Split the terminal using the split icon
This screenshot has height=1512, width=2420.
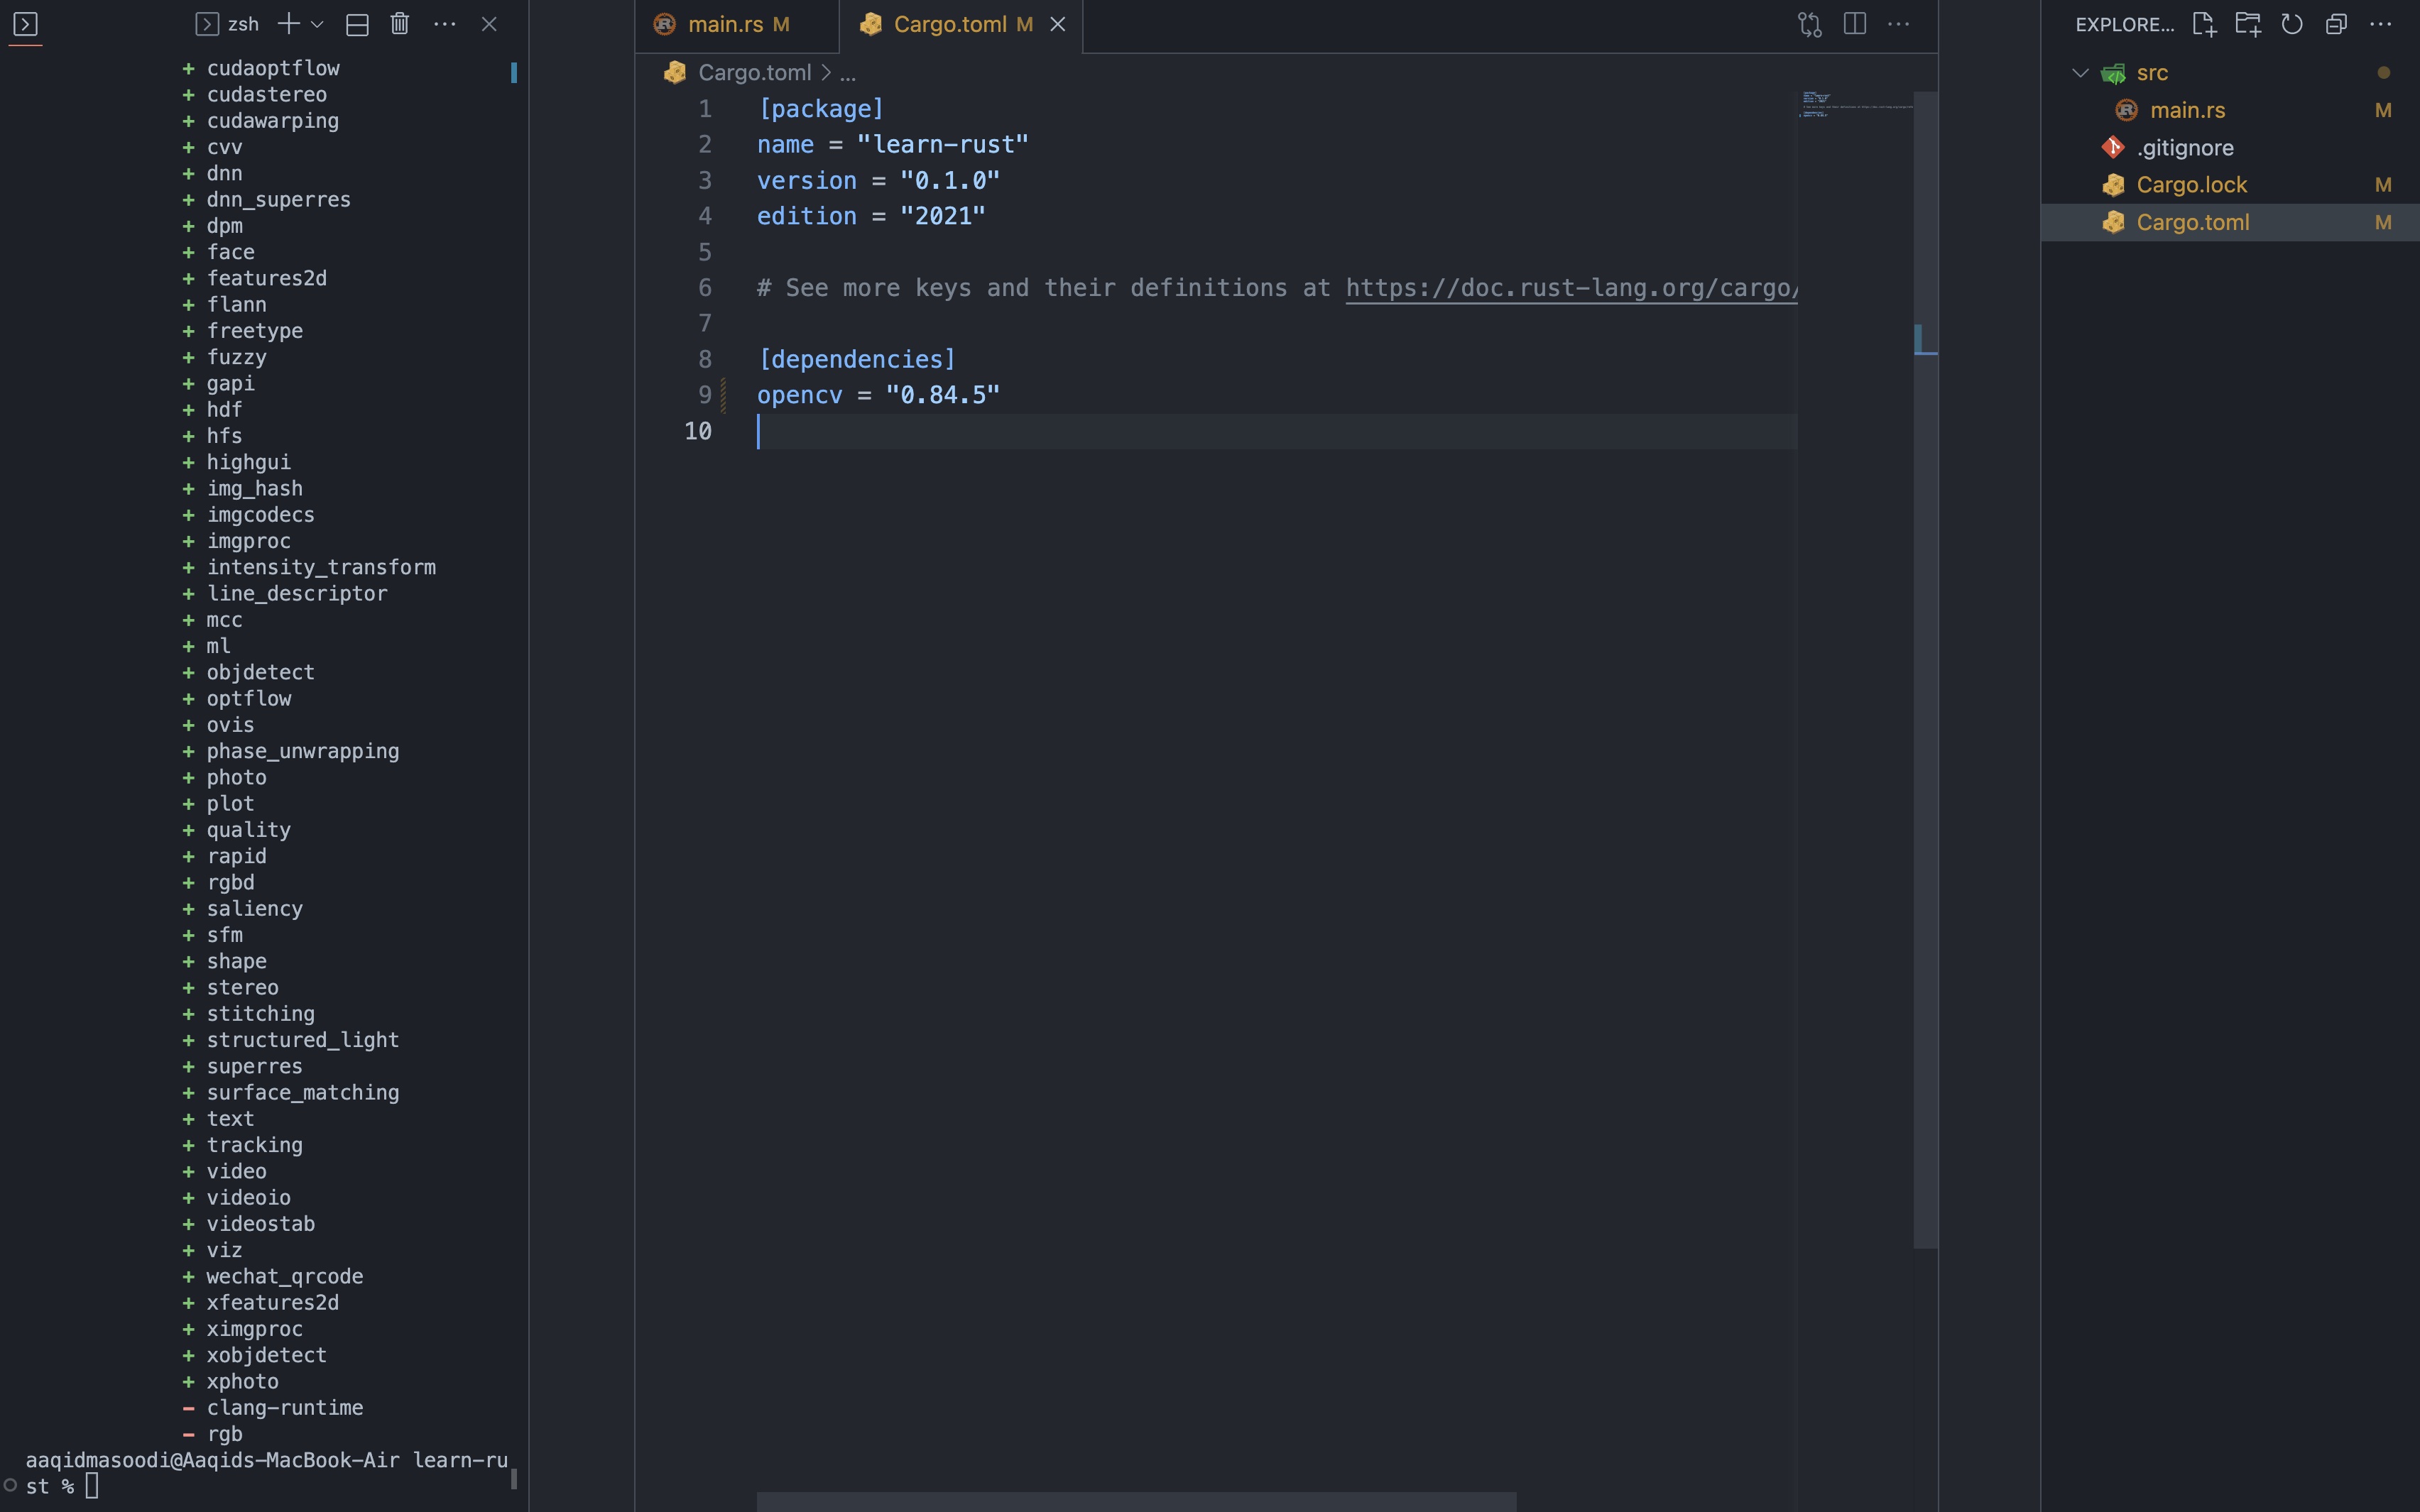click(x=357, y=24)
